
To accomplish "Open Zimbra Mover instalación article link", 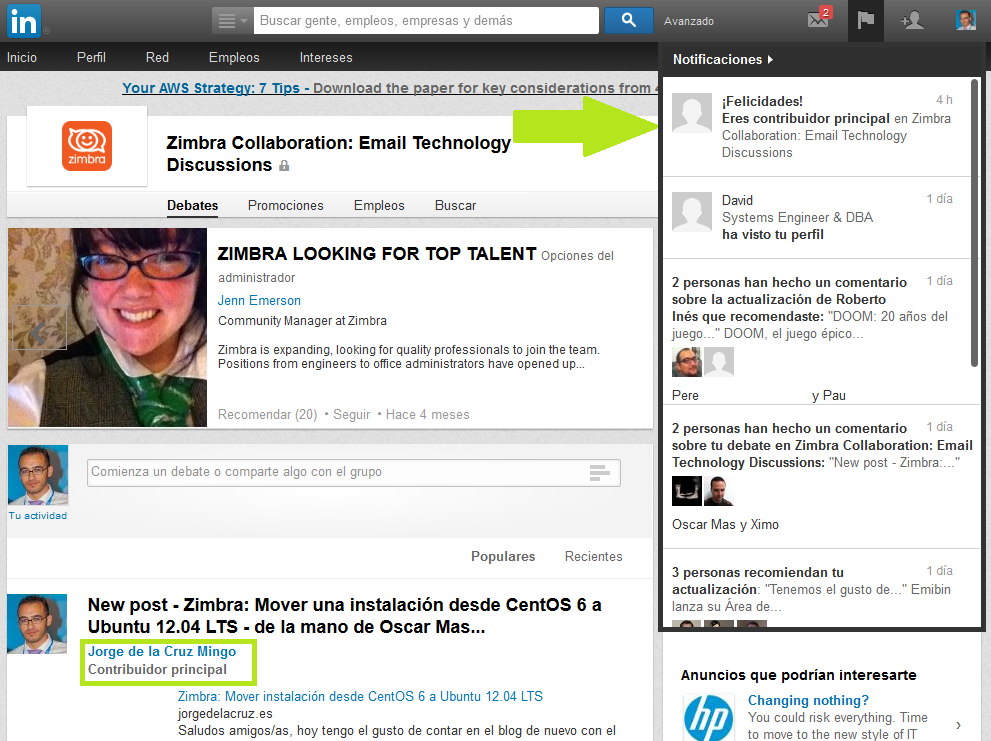I will 360,697.
